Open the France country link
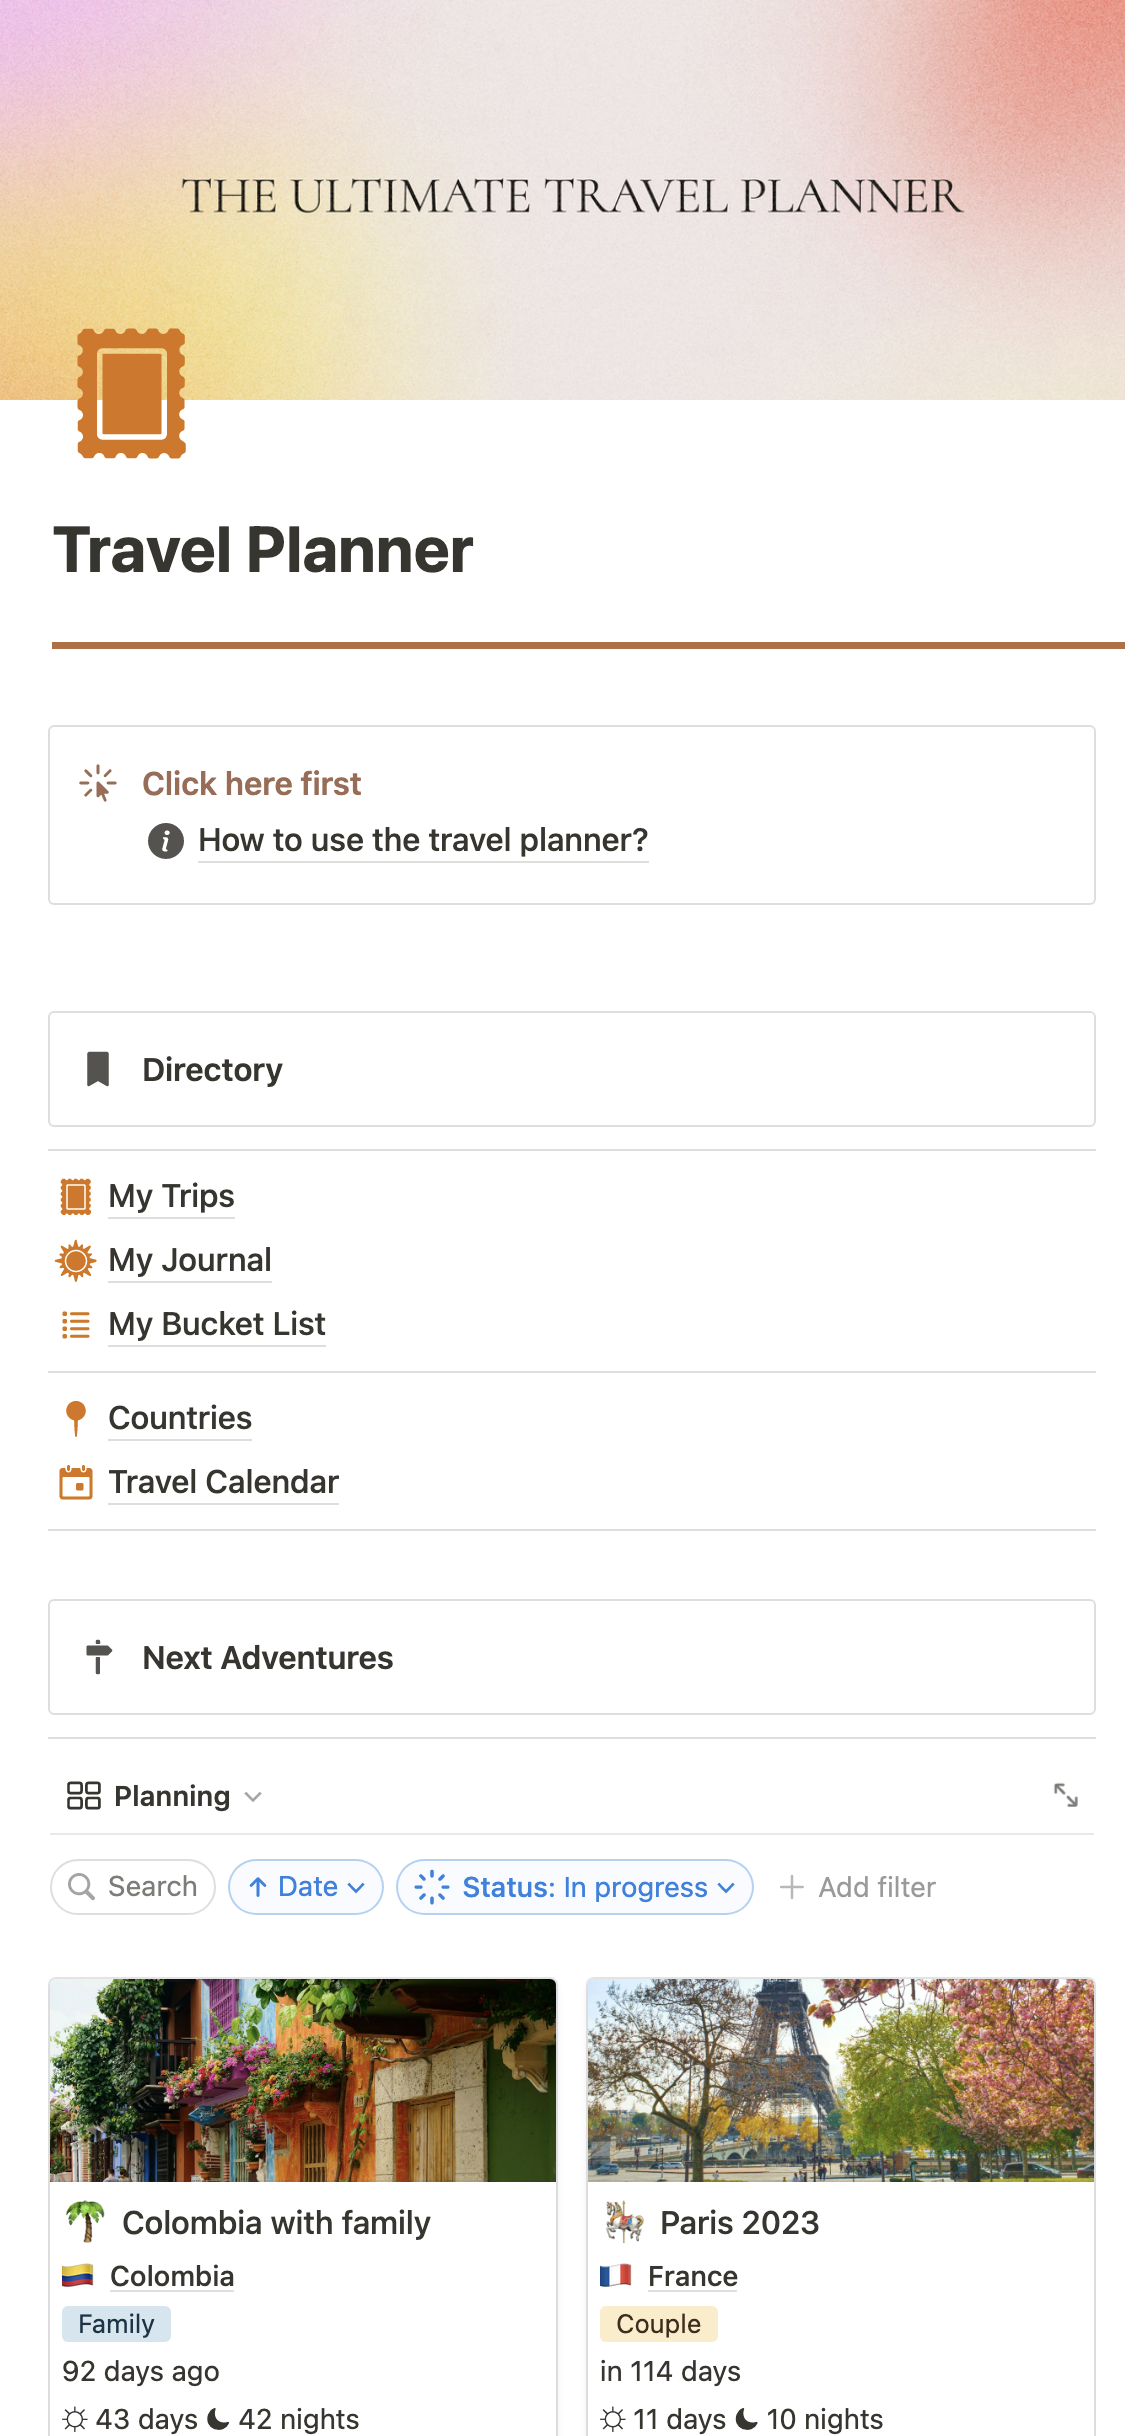Screen dimensions: 1125x2436 click(x=692, y=2277)
